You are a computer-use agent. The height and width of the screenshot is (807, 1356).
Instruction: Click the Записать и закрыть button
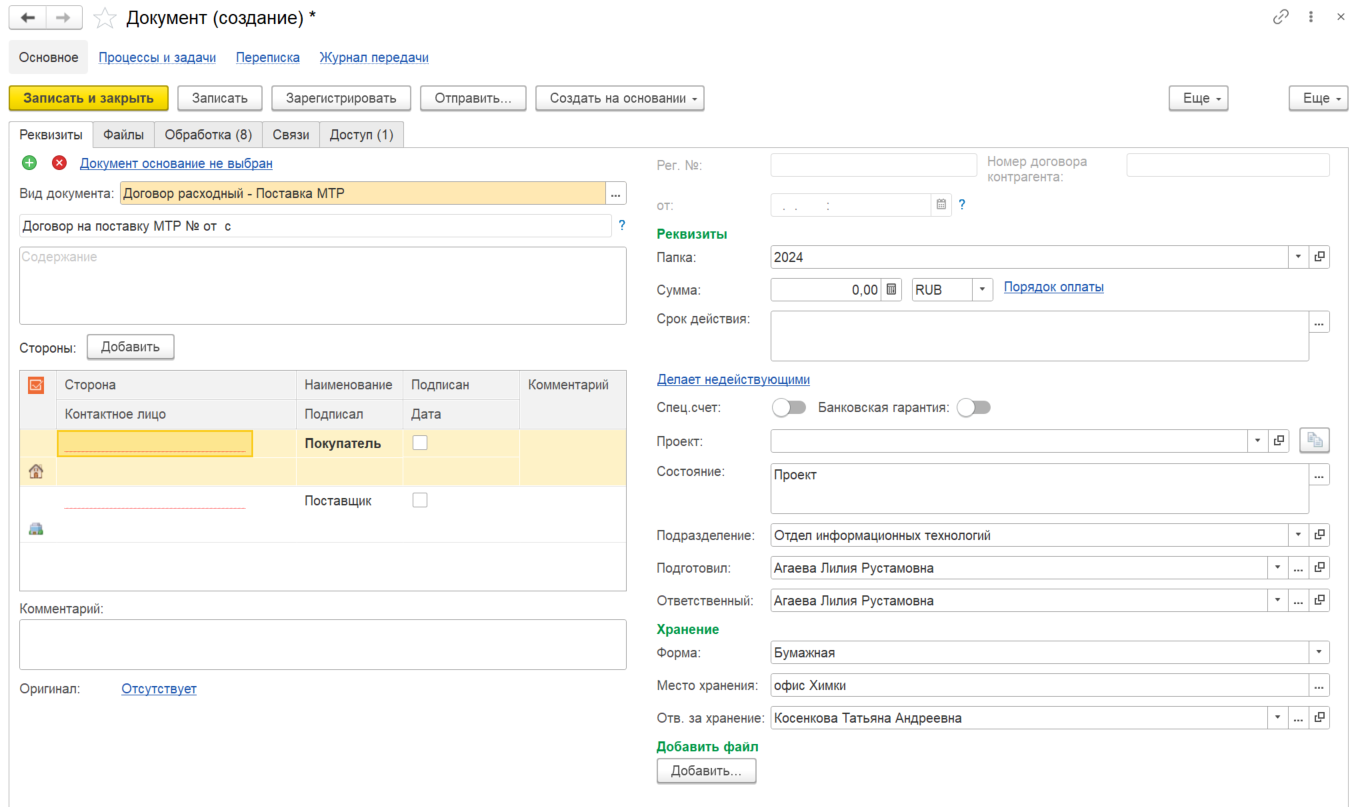89,98
